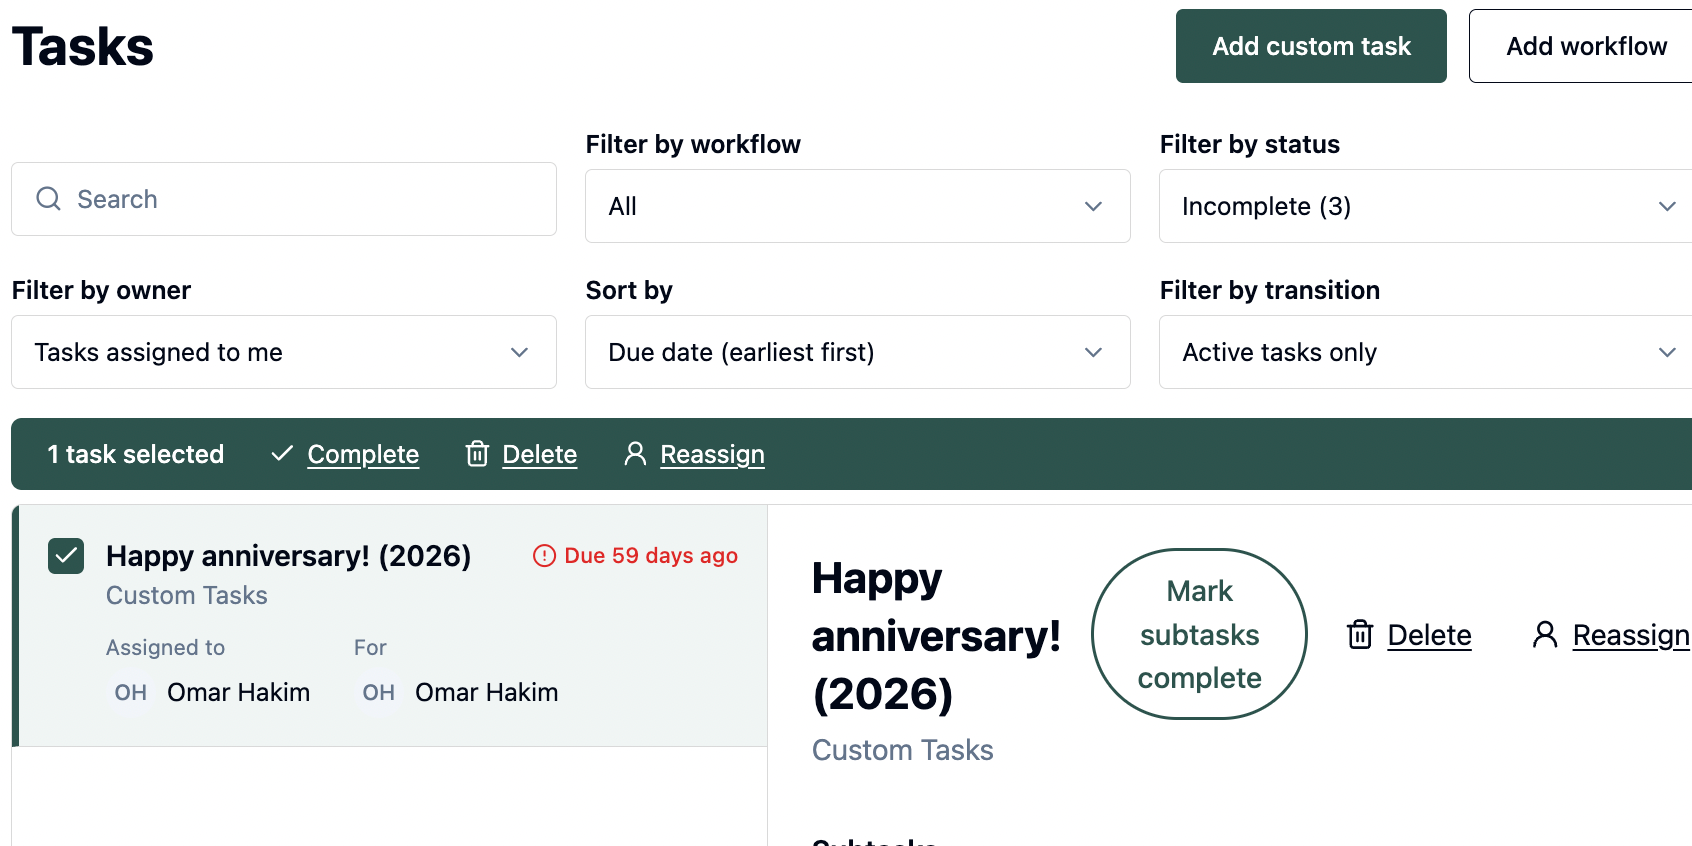Click the OH avatar under For
Screen dimensions: 1692x846
(x=379, y=692)
